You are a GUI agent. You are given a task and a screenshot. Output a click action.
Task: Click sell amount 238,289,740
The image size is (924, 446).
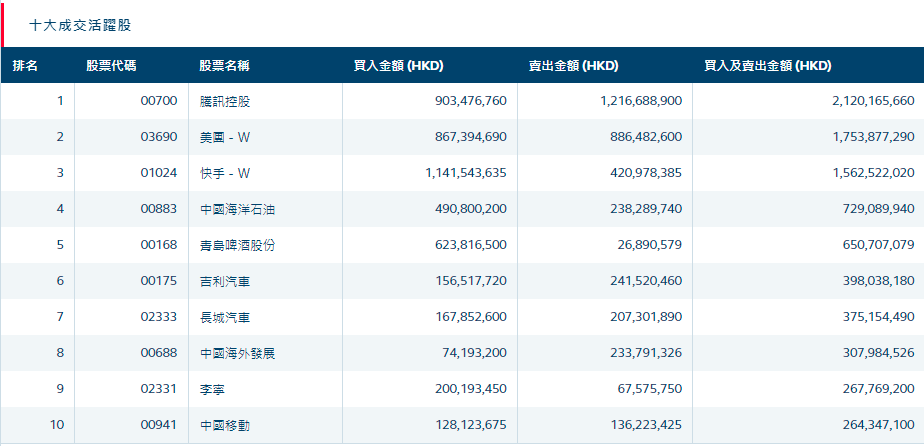coord(646,209)
